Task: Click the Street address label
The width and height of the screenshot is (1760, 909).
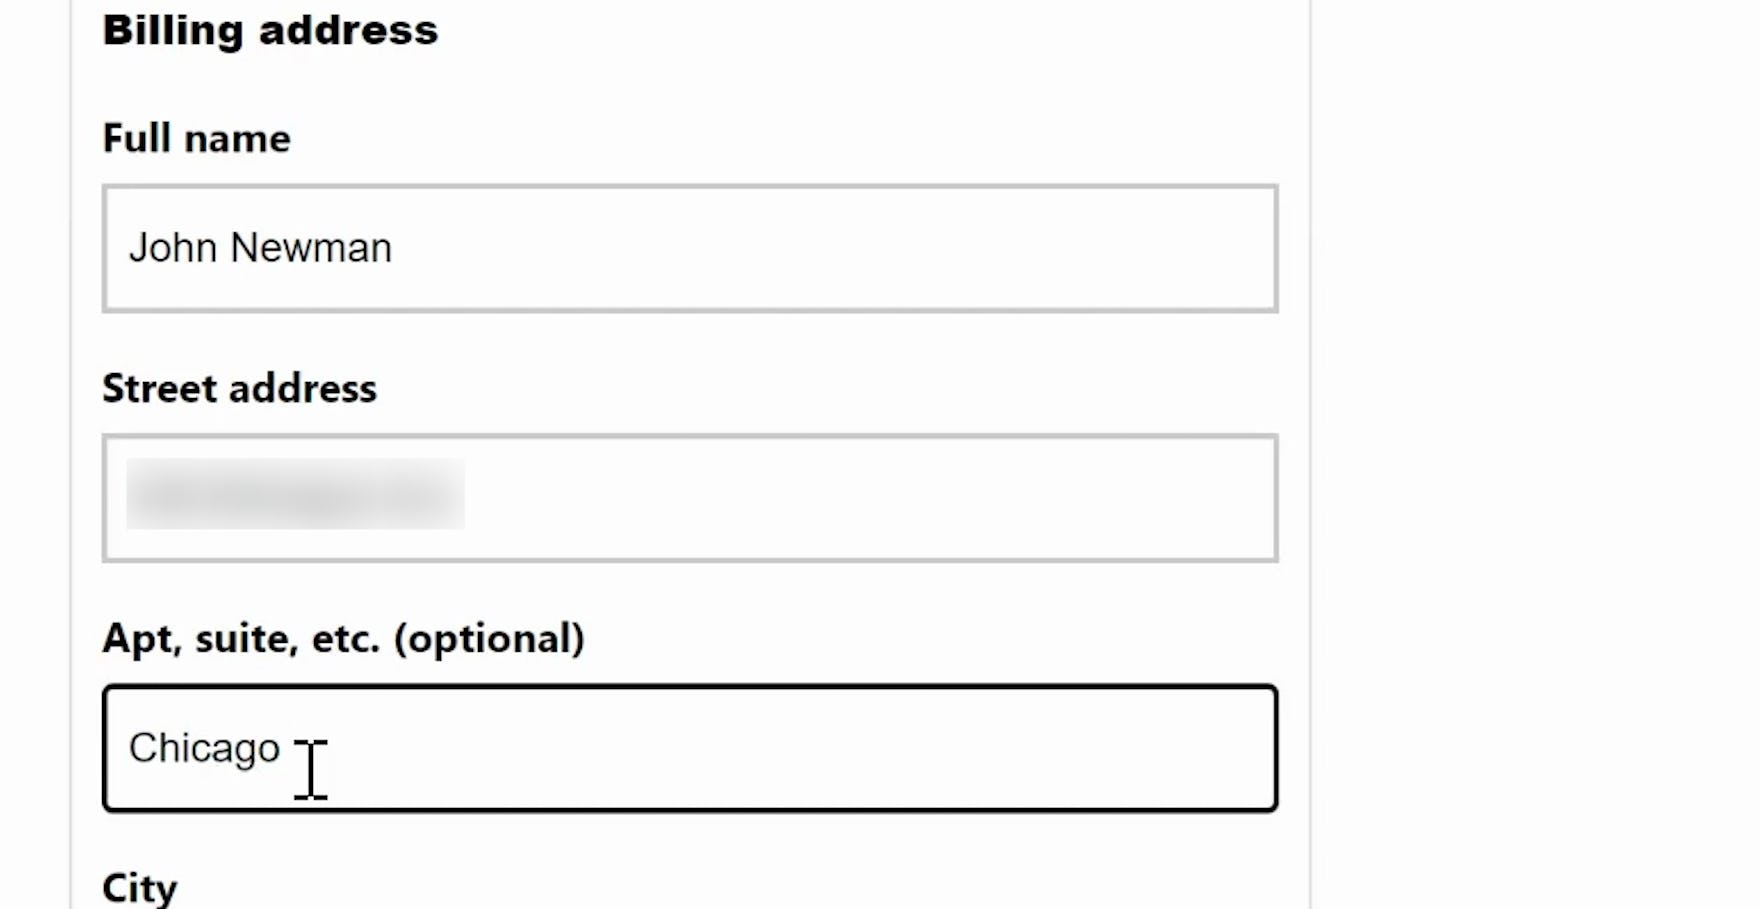Action: (x=240, y=388)
